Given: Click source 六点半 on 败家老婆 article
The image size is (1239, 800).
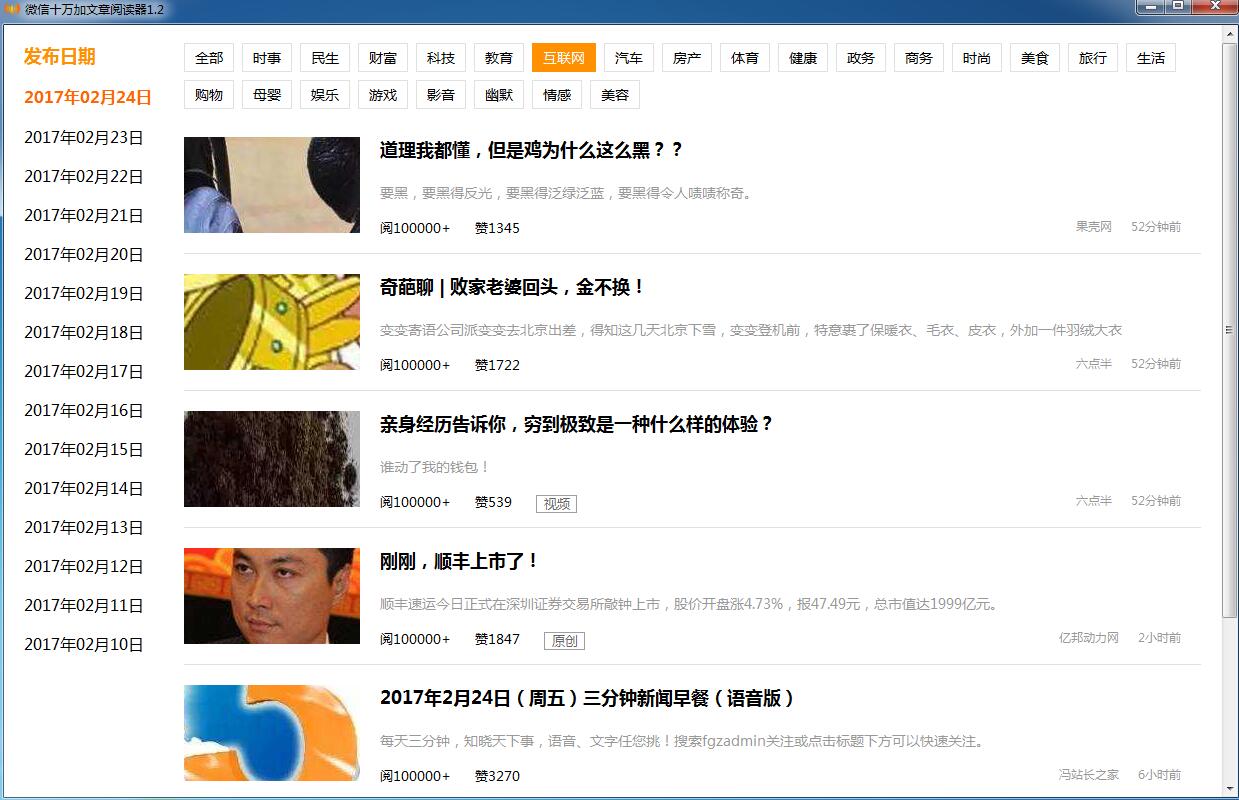Looking at the screenshot, I should 1094,364.
